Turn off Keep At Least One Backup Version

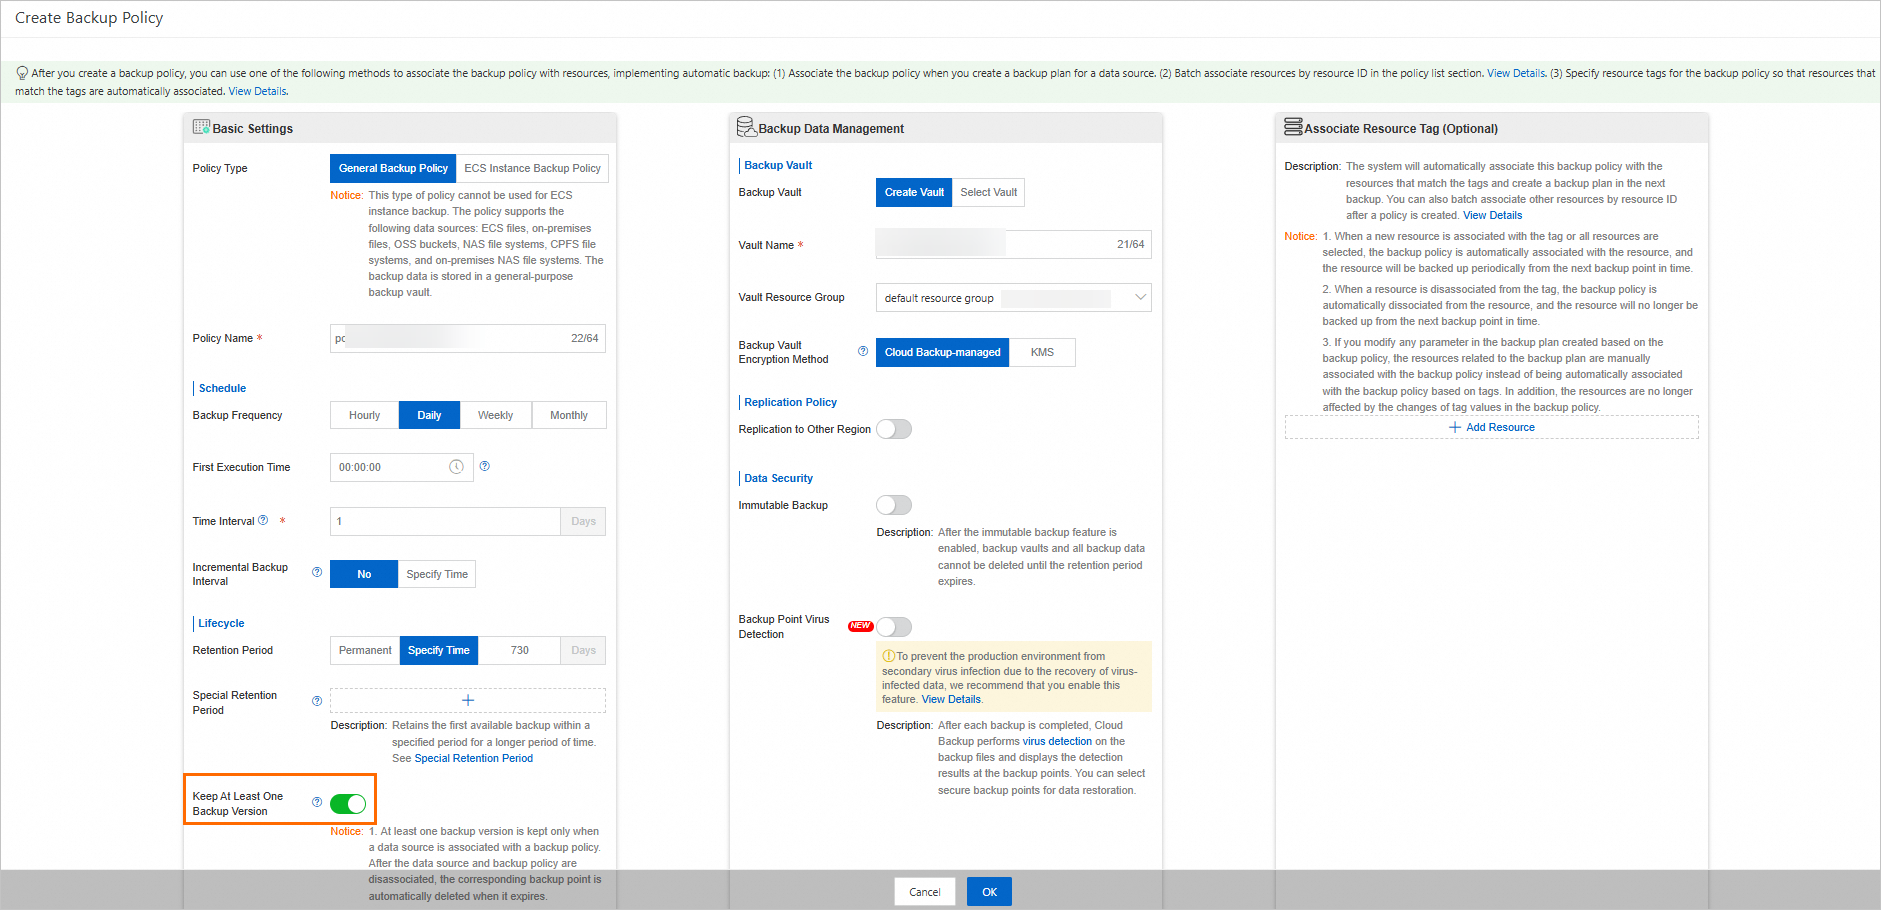[x=348, y=804]
